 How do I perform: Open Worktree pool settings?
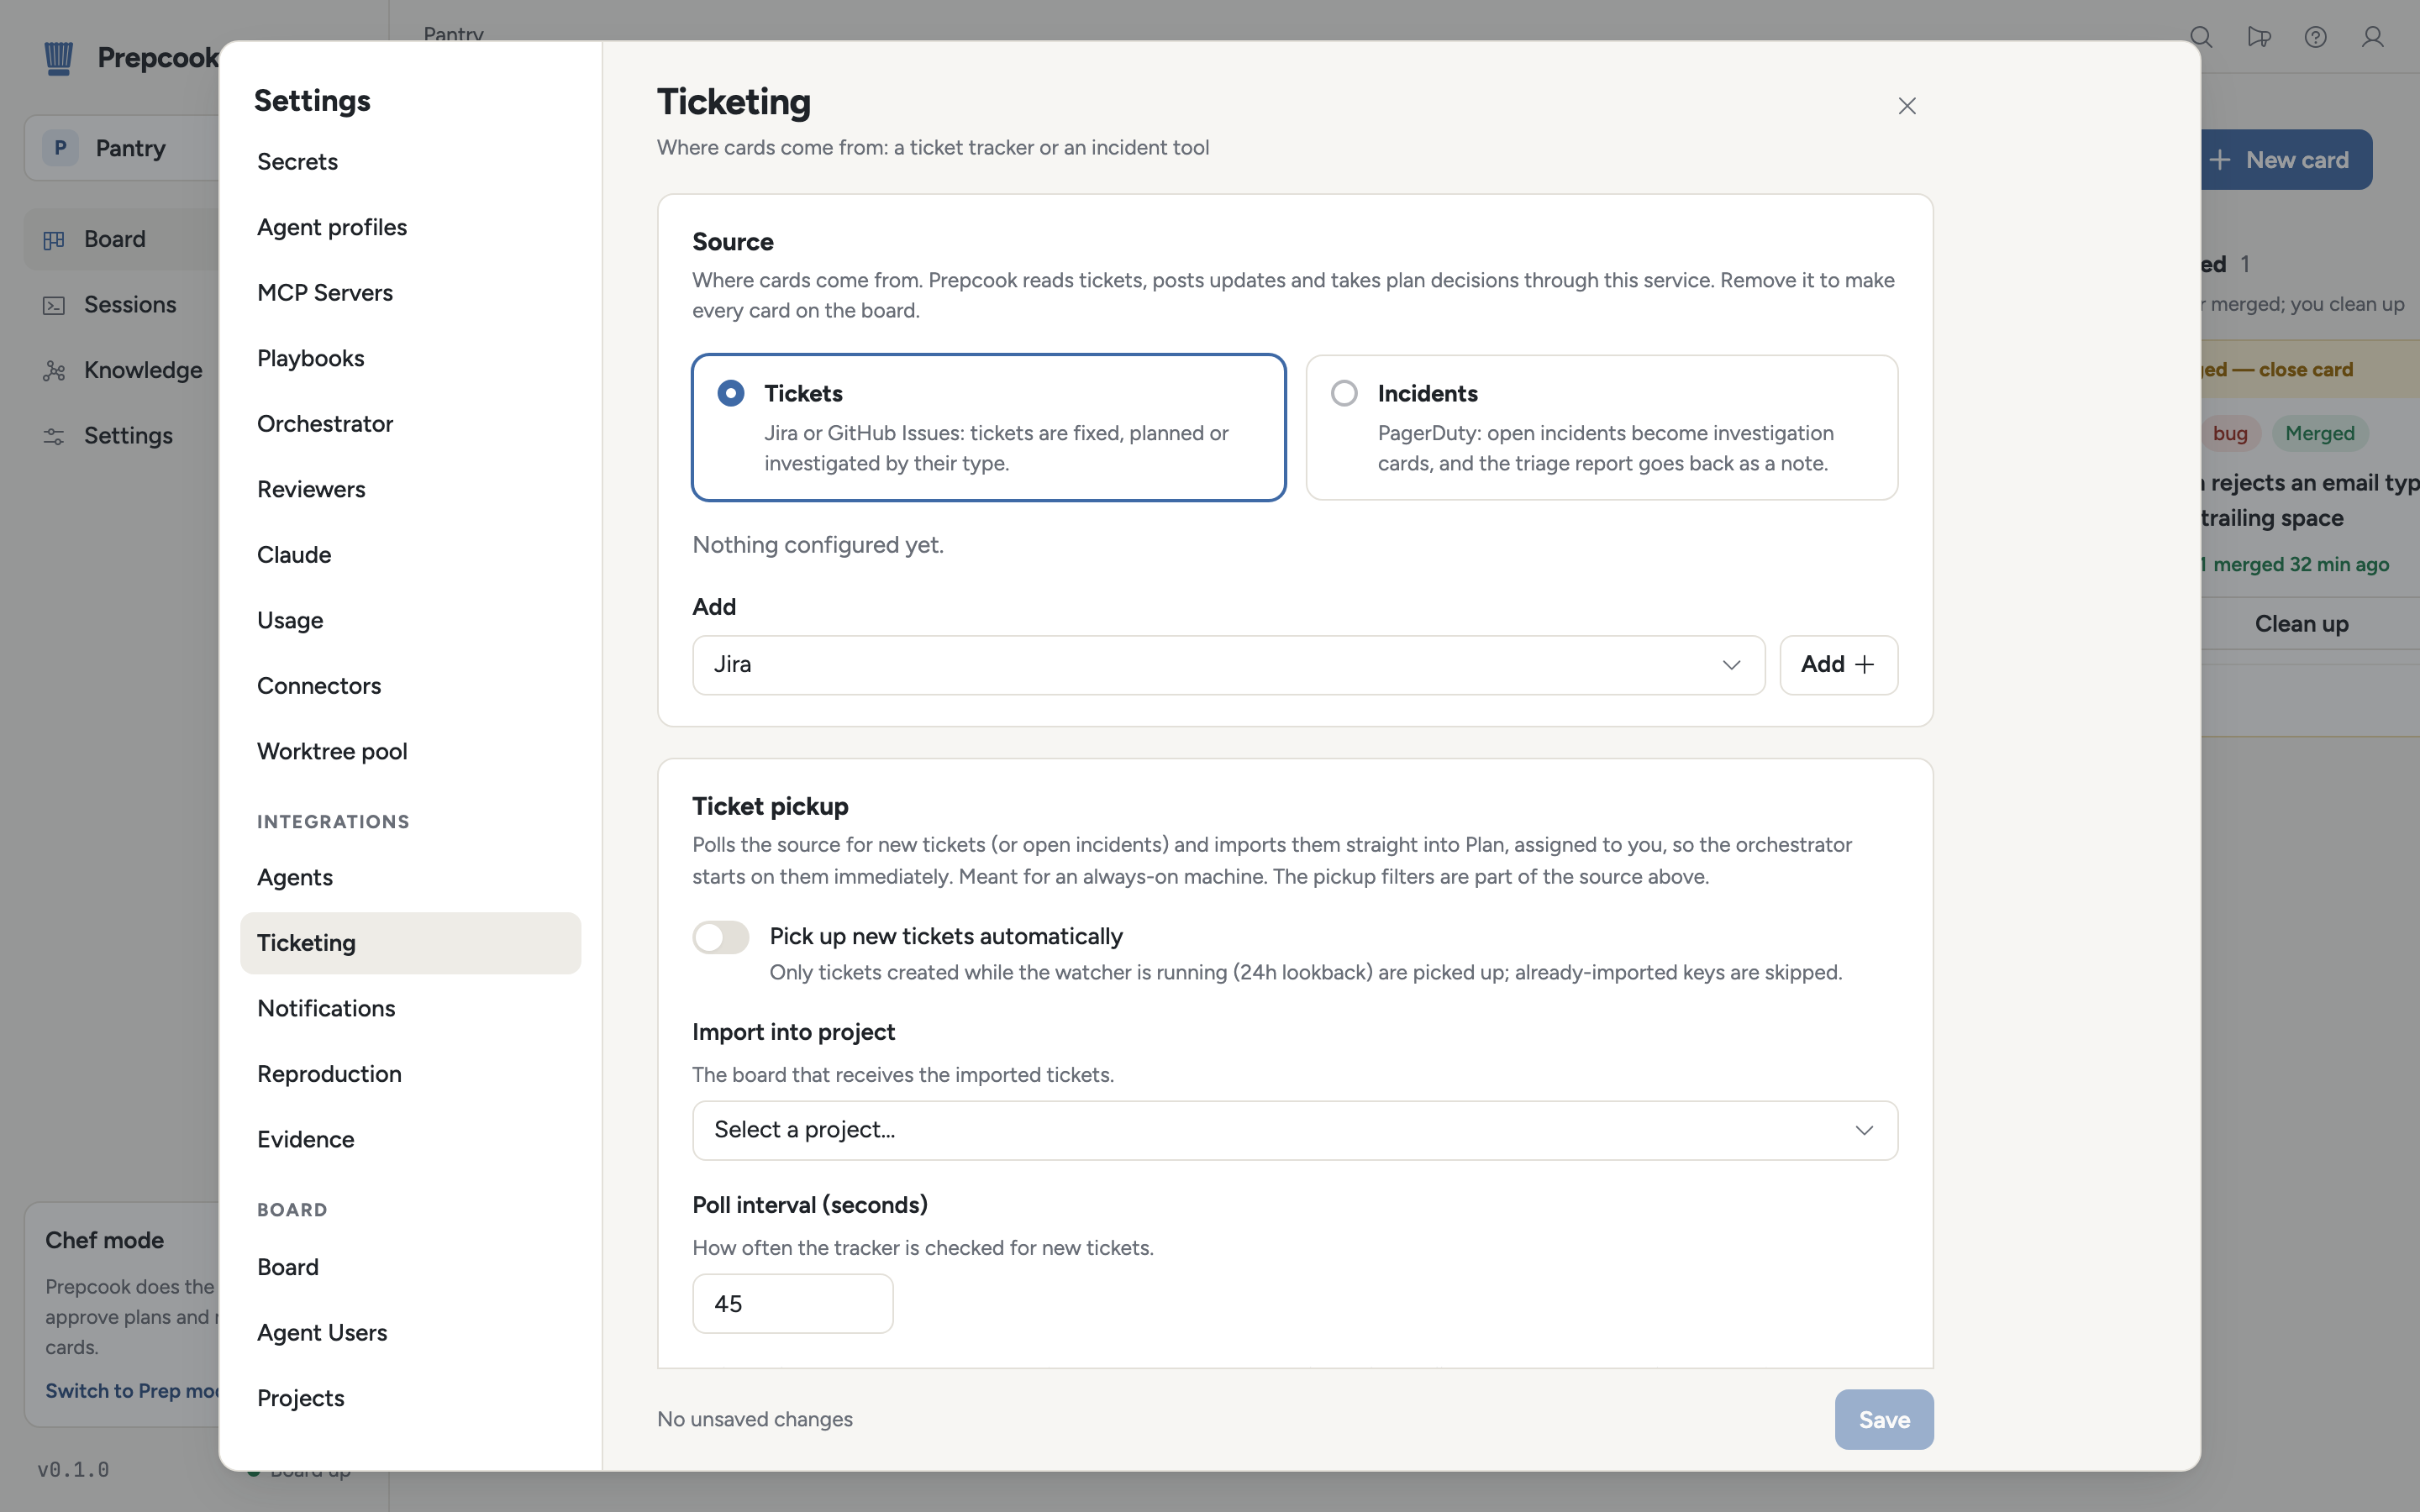tap(410, 751)
